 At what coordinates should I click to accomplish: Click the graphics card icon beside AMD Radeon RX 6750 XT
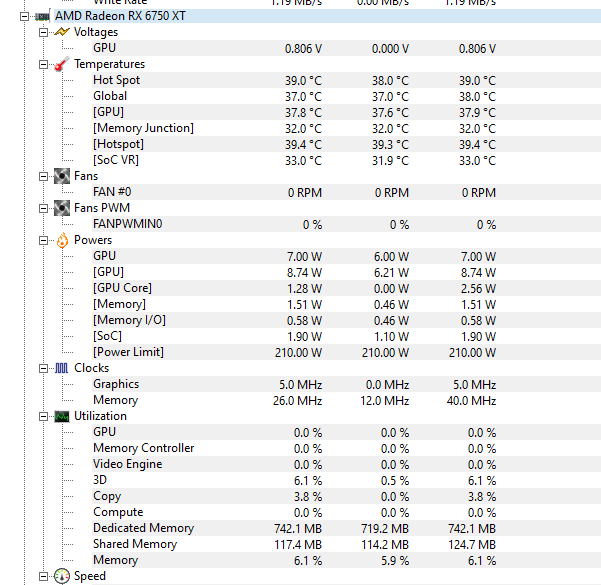[x=42, y=16]
